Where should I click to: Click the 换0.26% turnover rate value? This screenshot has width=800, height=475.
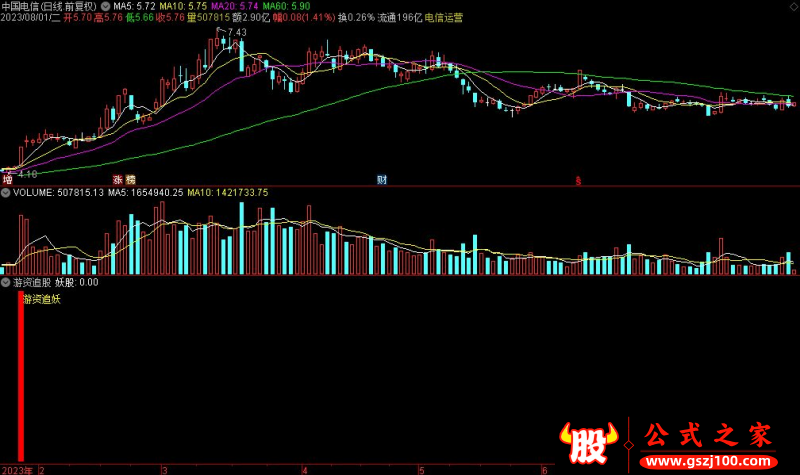click(x=356, y=18)
